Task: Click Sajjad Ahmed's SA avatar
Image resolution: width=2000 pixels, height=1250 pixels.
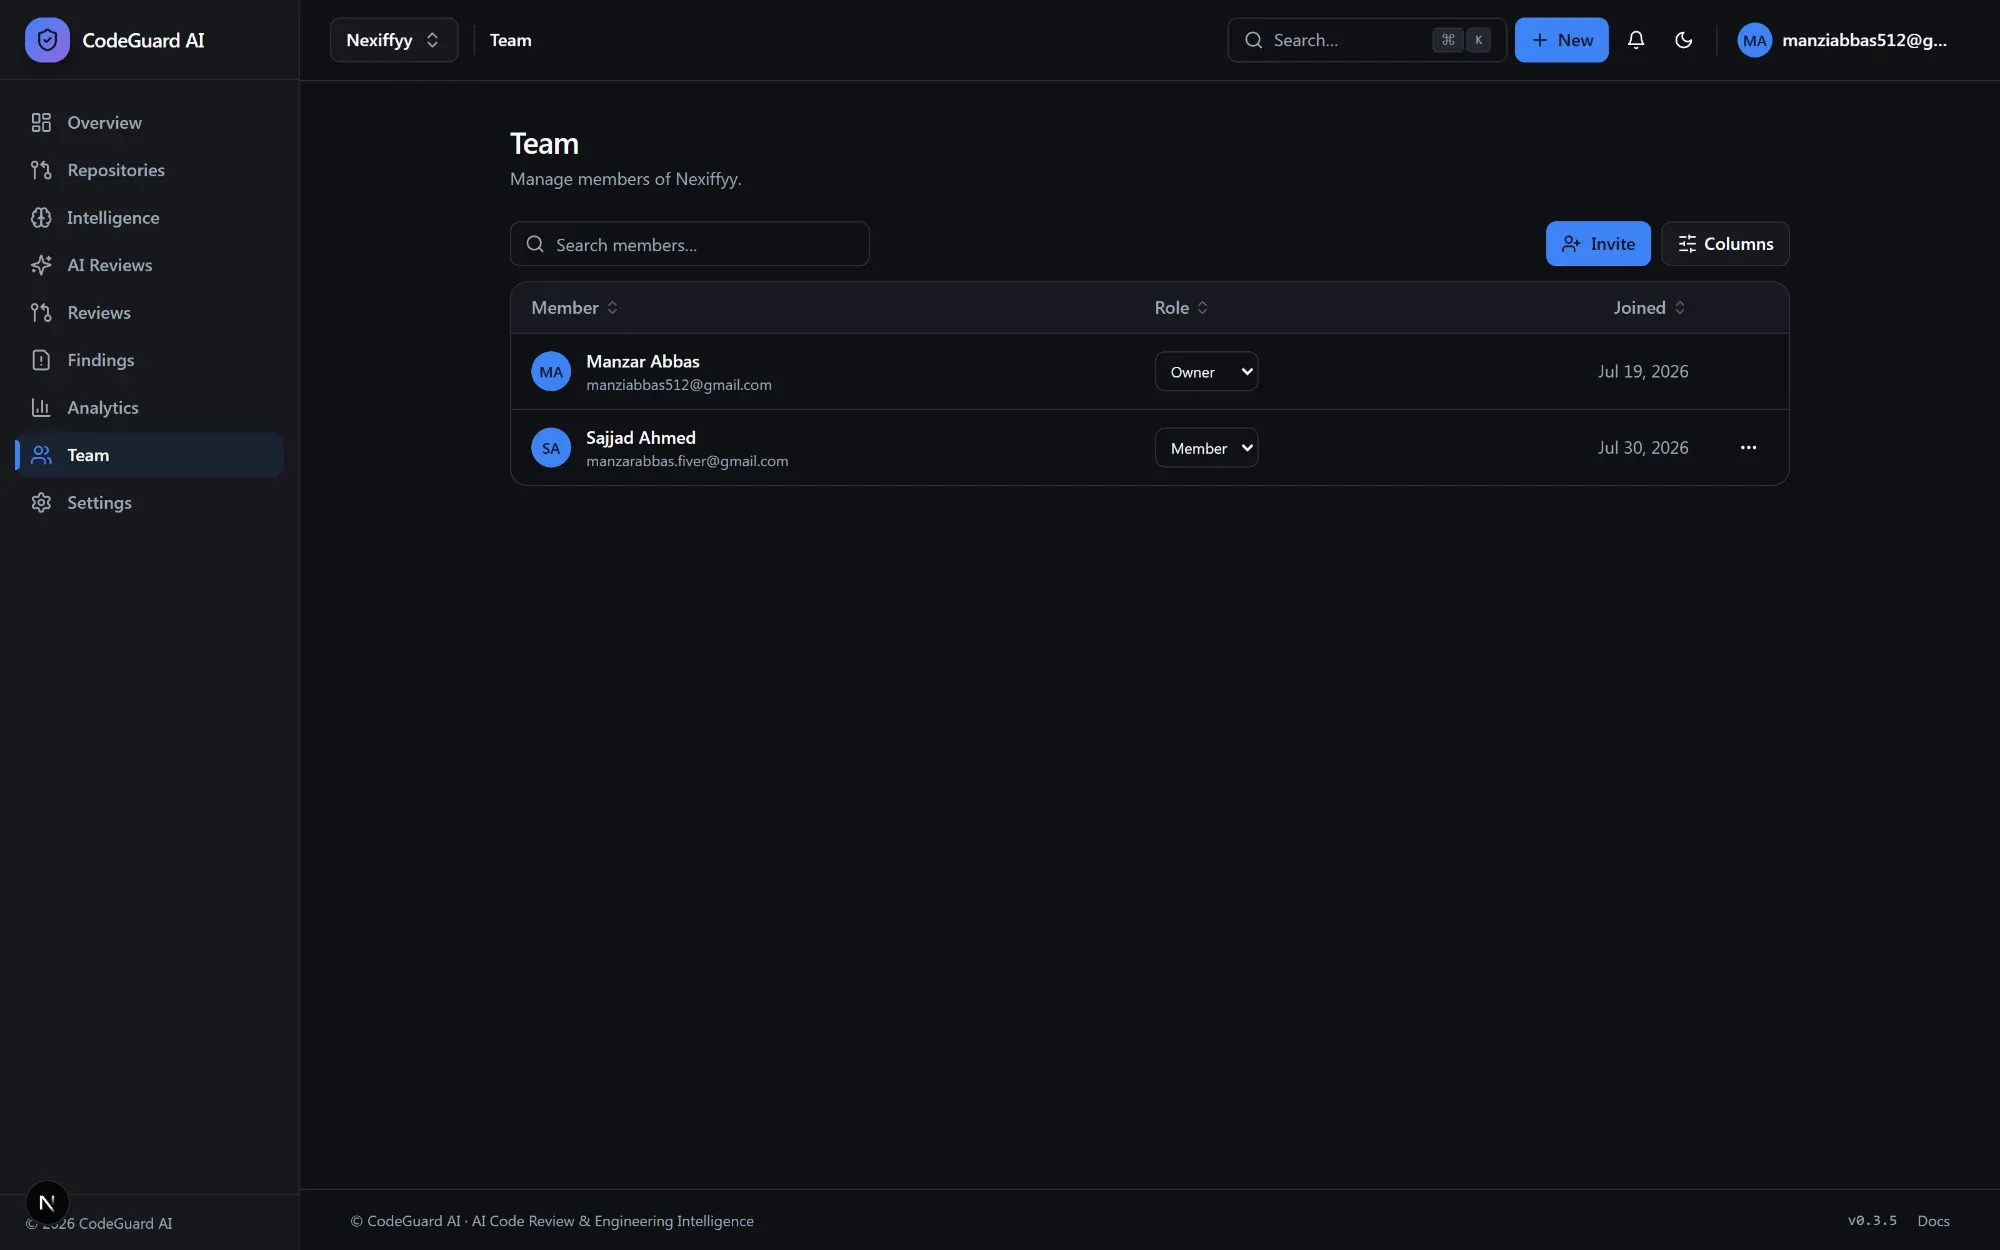Action: (x=551, y=448)
